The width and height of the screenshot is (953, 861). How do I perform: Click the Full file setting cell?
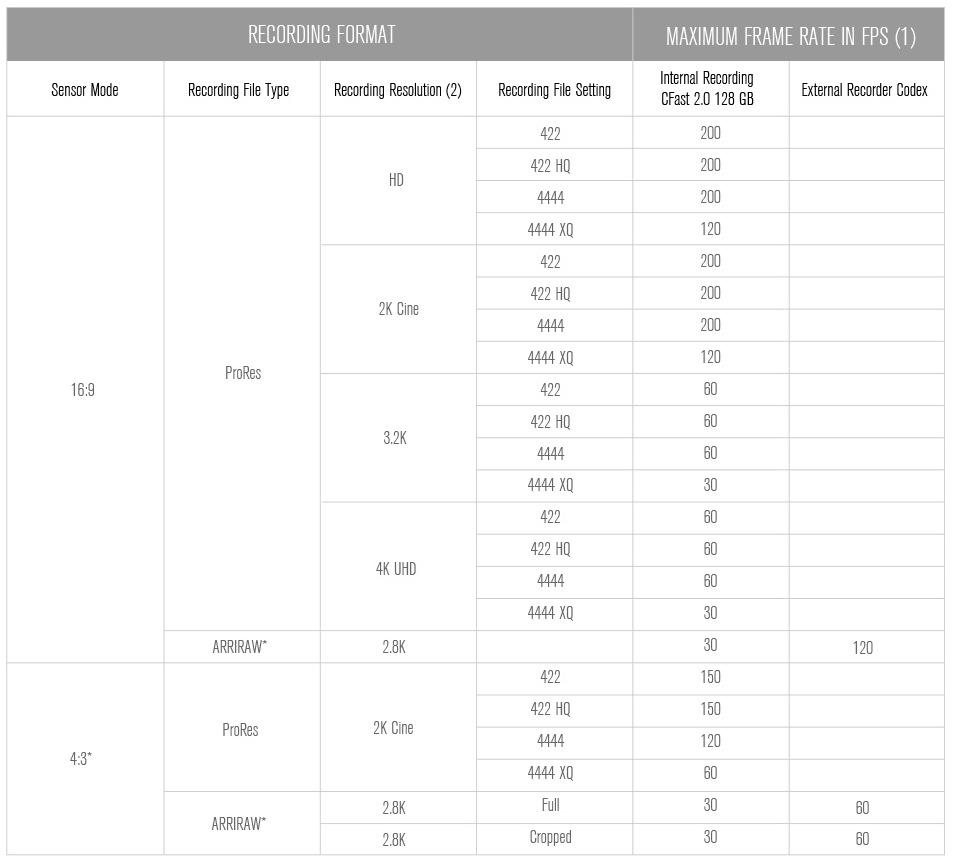click(x=549, y=805)
